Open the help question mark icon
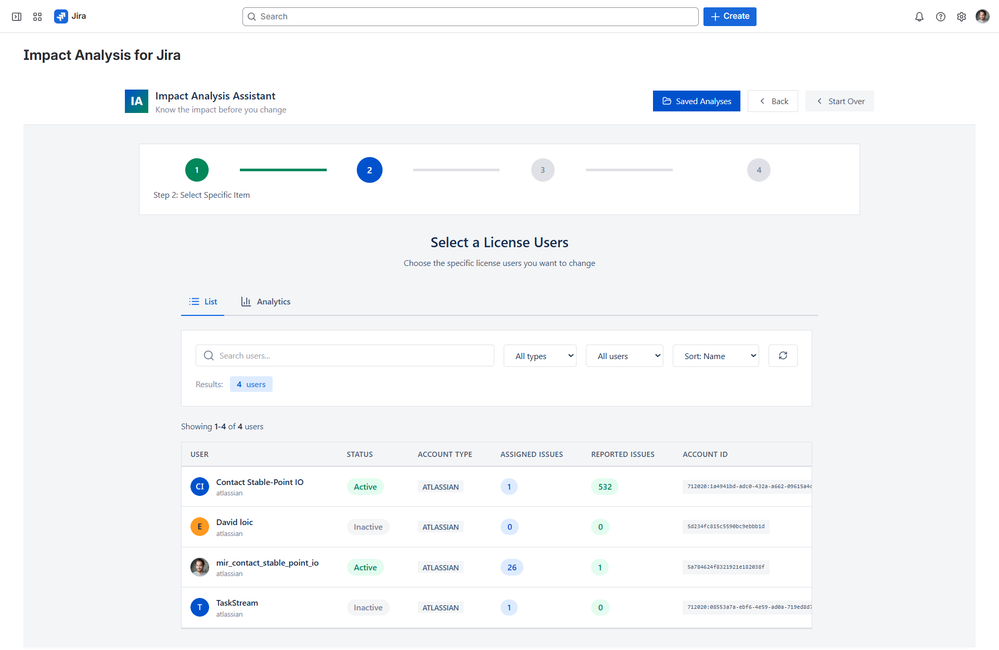Image resolution: width=999 pixels, height=650 pixels. 940,17
